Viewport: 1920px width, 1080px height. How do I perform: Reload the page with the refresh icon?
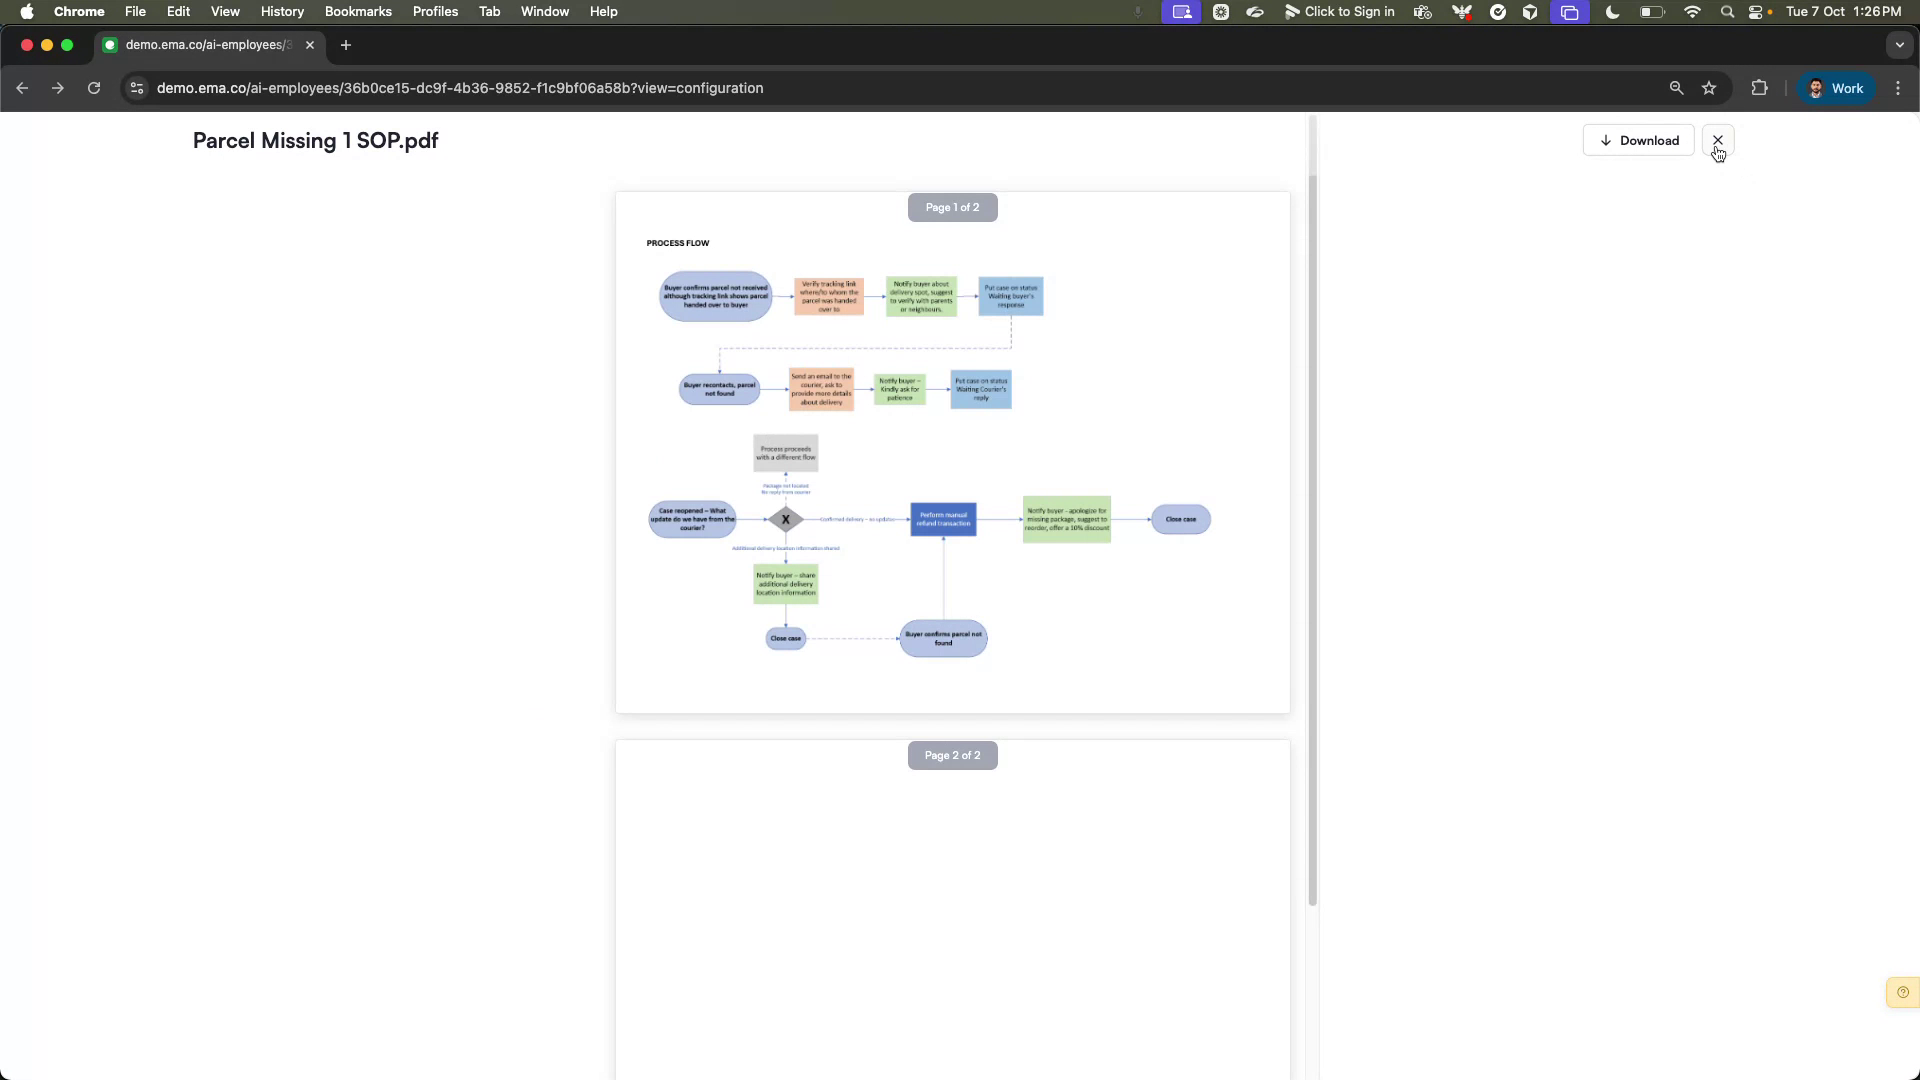93,88
